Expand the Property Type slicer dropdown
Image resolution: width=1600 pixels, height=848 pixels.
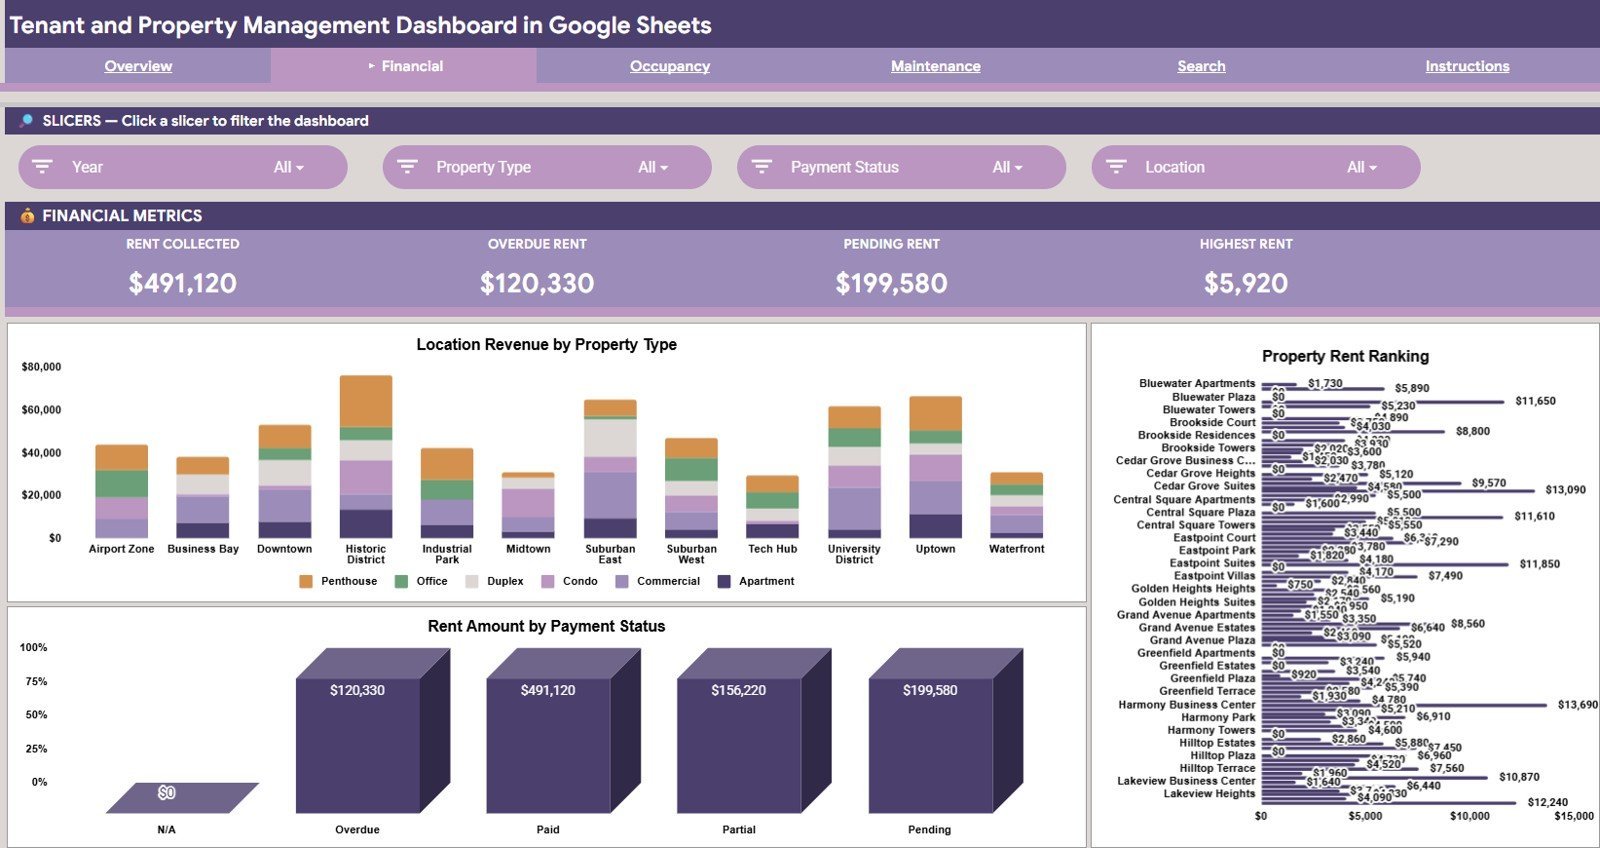tap(653, 167)
